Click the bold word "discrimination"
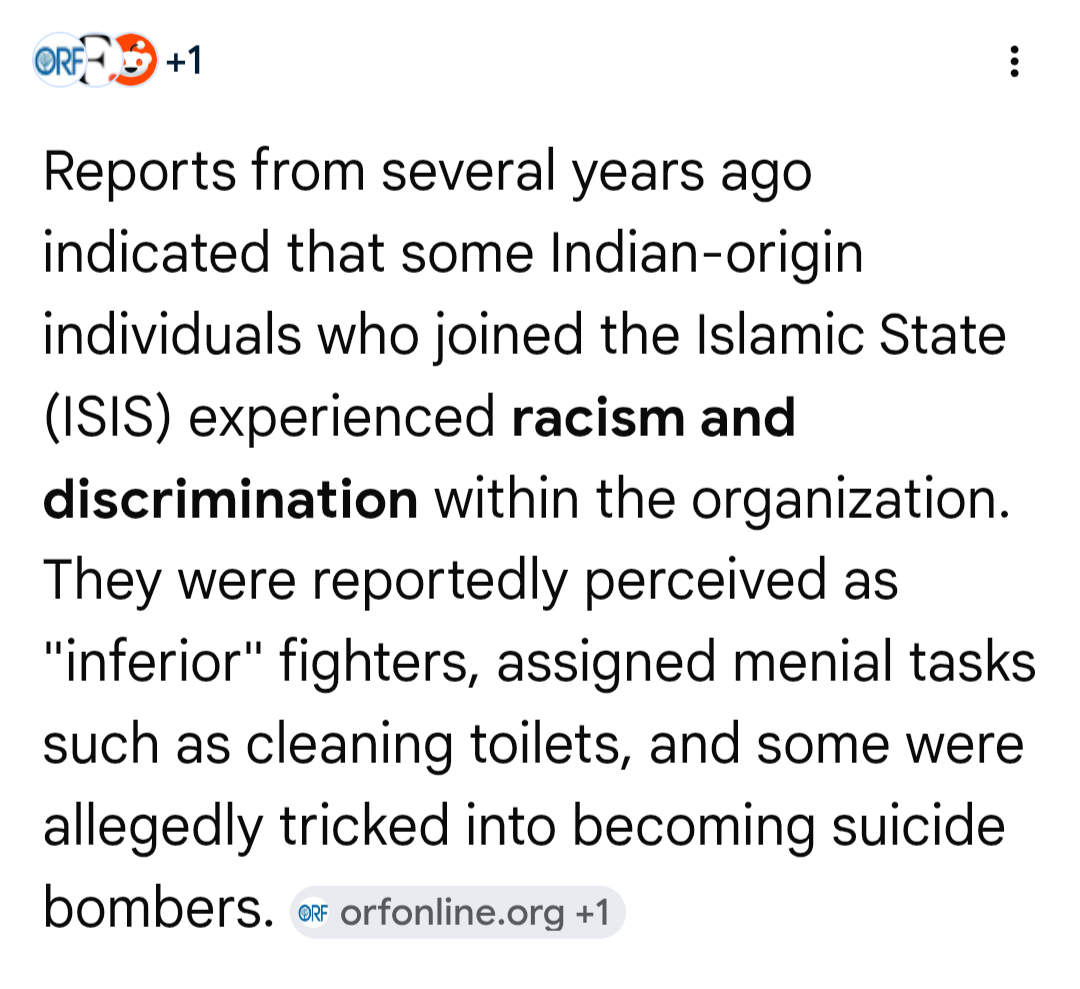Screen dimensions: 1080x989 coord(230,499)
